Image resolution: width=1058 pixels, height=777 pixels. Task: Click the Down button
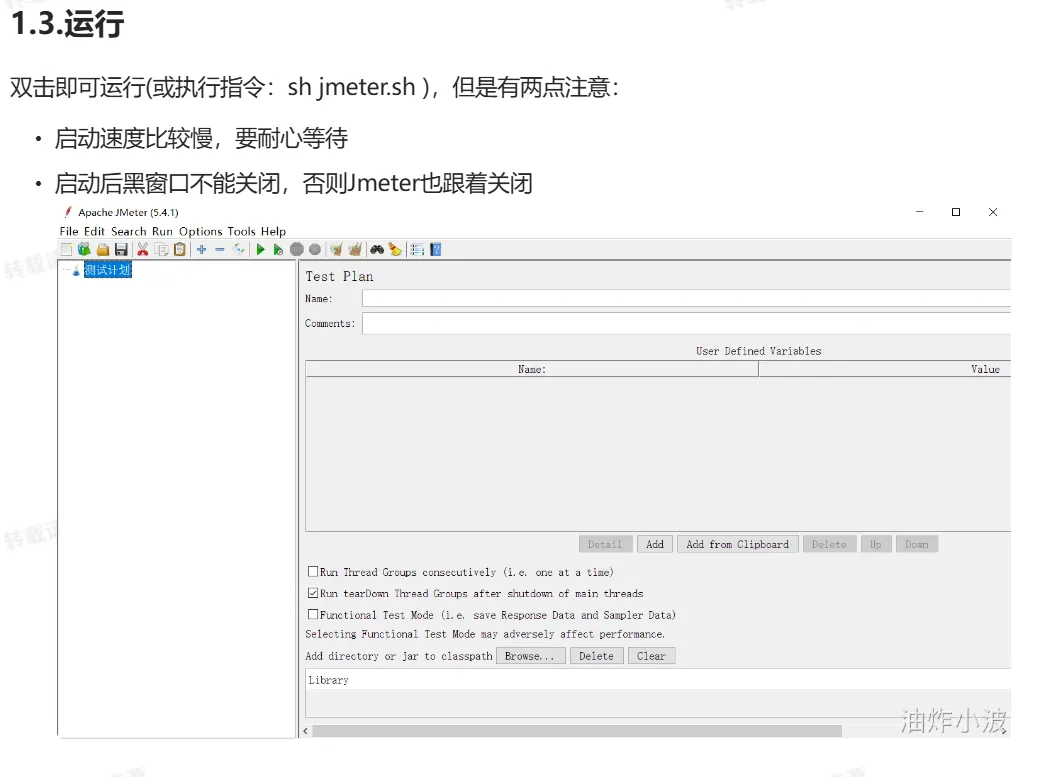(x=916, y=544)
